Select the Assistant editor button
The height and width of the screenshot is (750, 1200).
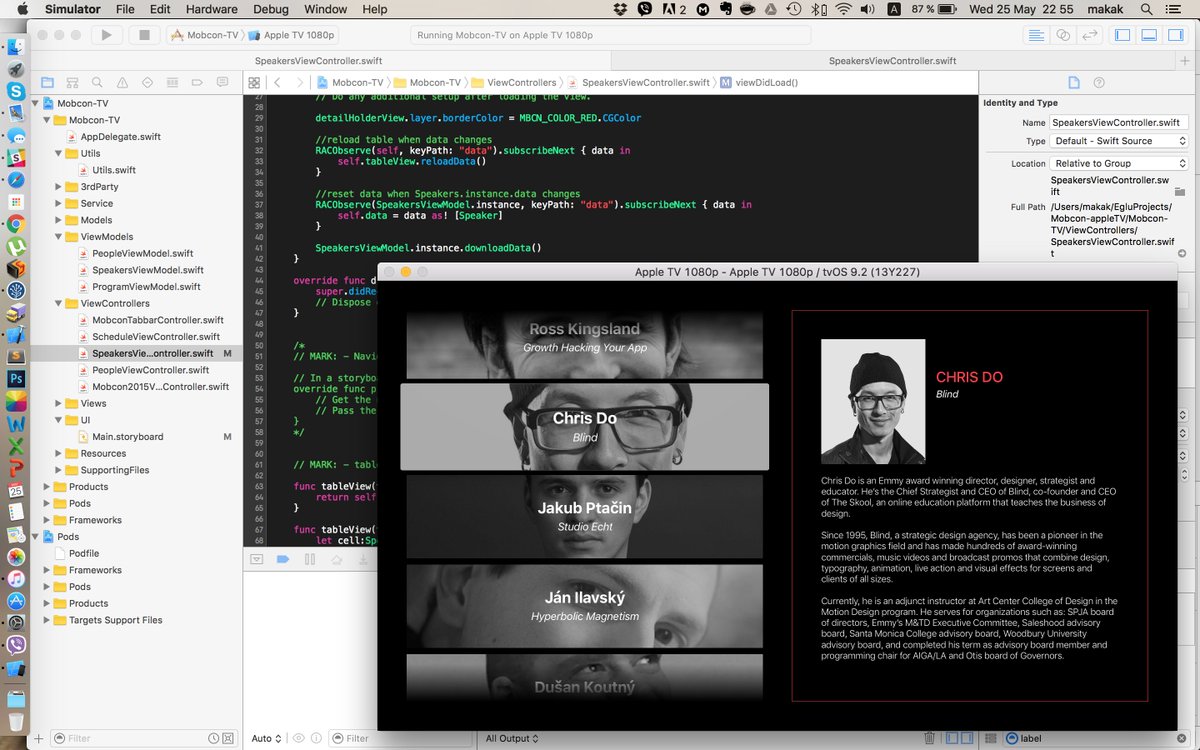[x=1063, y=35]
